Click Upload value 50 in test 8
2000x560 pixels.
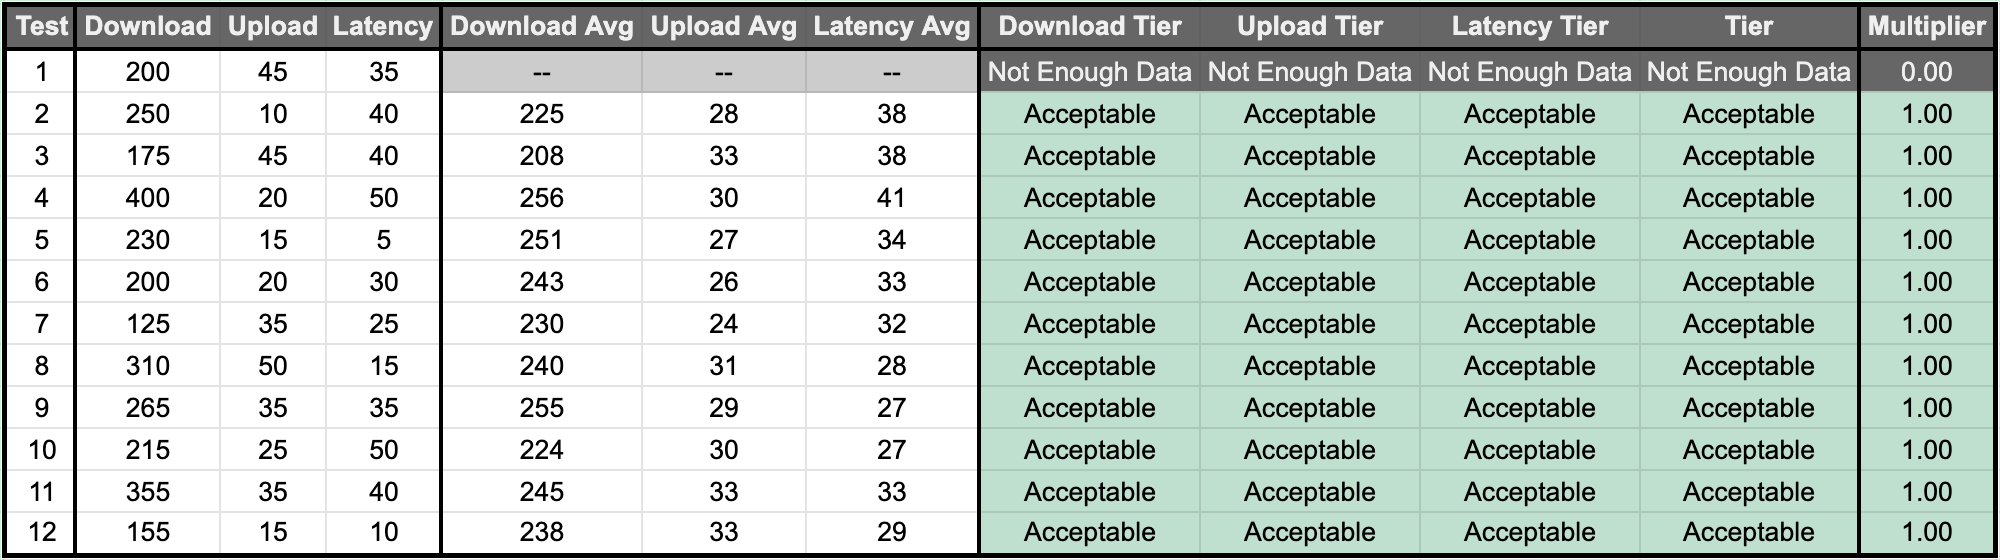point(272,366)
